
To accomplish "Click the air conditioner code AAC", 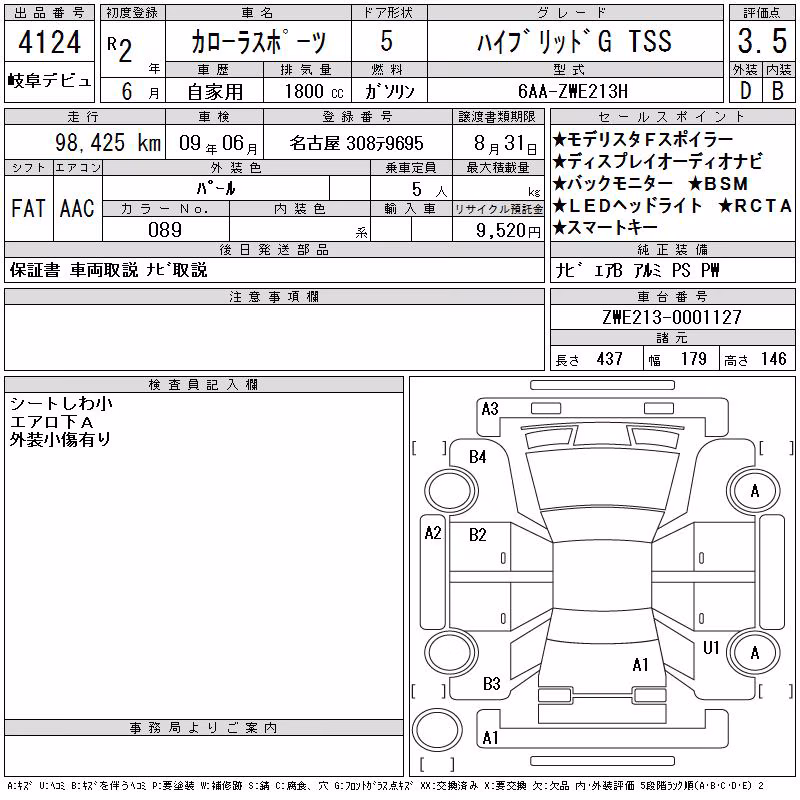I will click(77, 208).
